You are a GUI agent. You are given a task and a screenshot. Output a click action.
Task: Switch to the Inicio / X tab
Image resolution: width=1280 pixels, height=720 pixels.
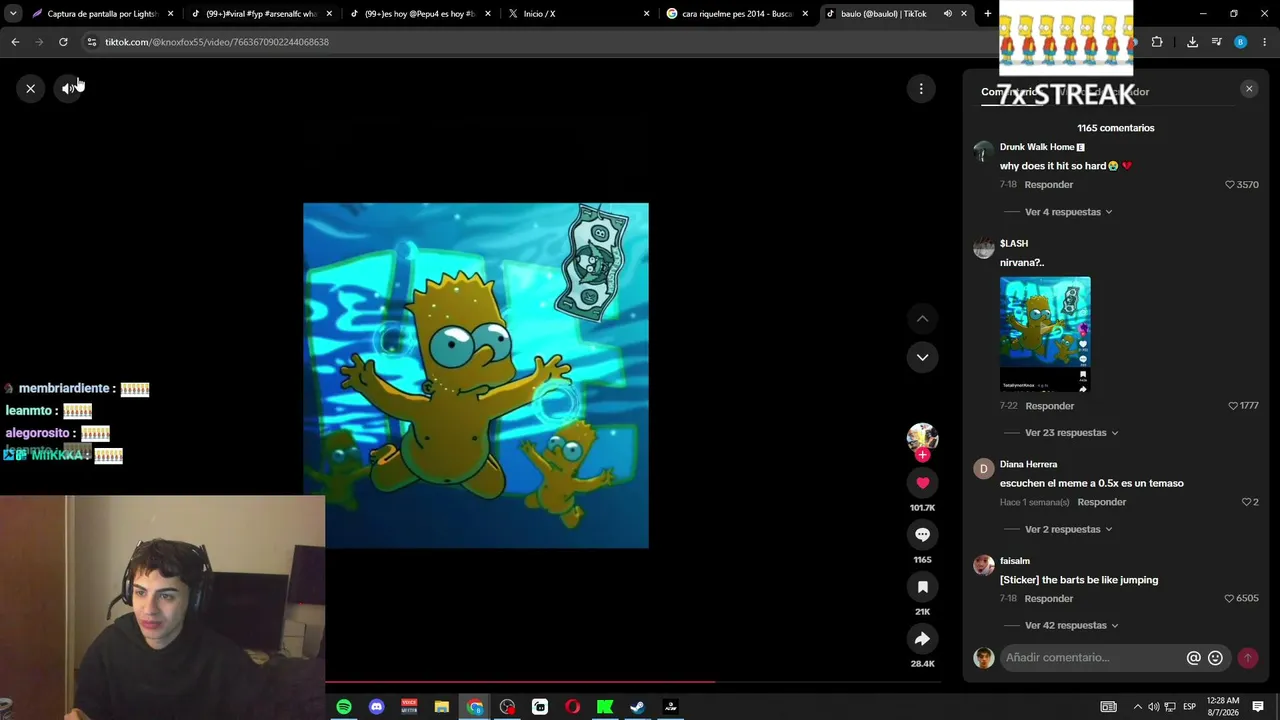pyautogui.click(x=578, y=14)
